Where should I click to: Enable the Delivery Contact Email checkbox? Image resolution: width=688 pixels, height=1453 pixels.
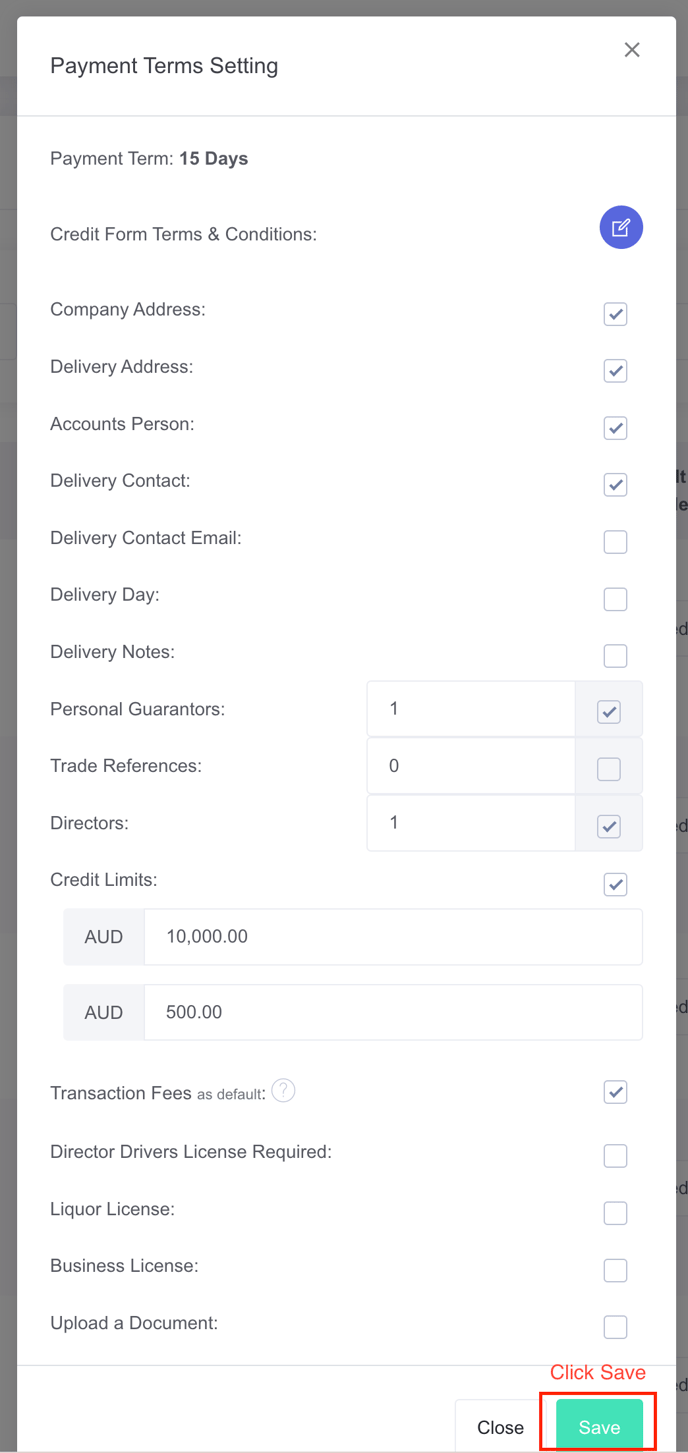(x=615, y=542)
